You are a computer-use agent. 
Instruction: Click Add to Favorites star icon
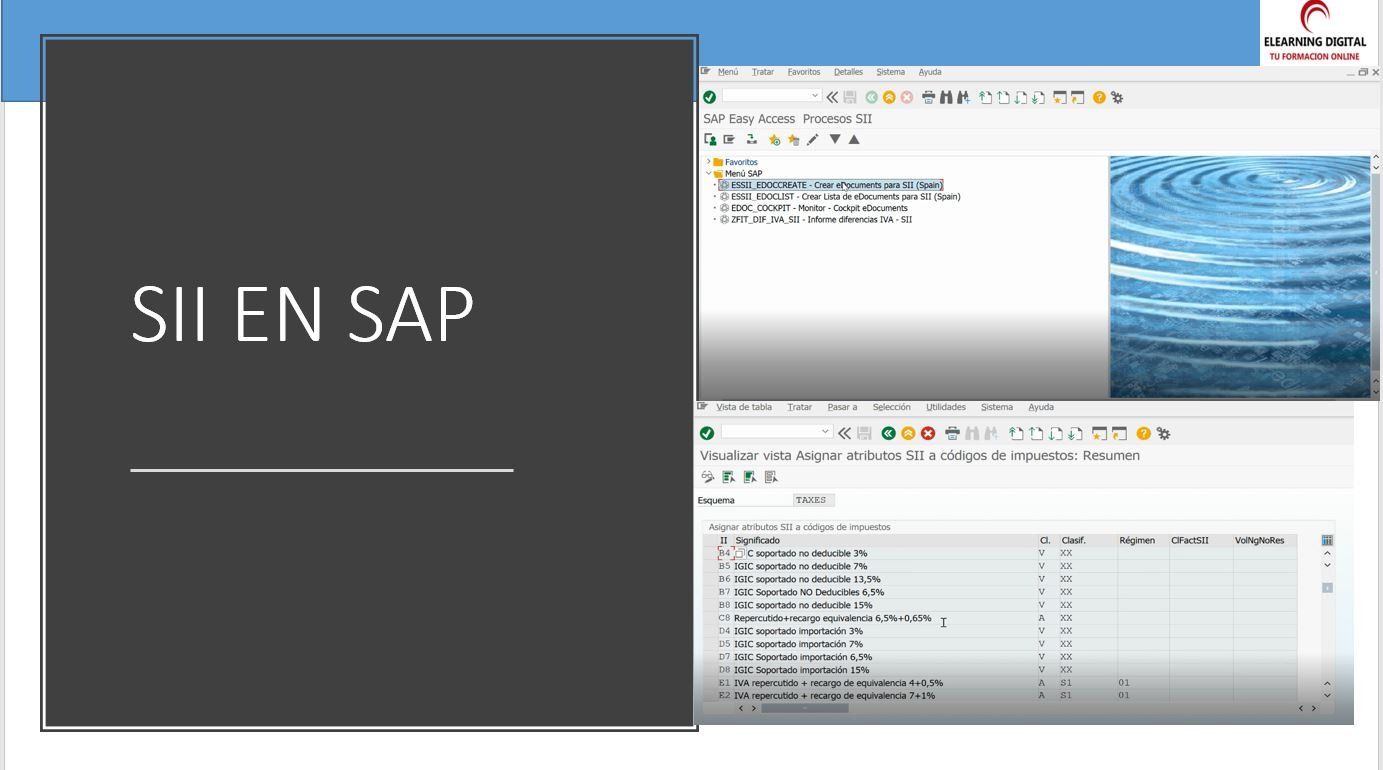775,140
